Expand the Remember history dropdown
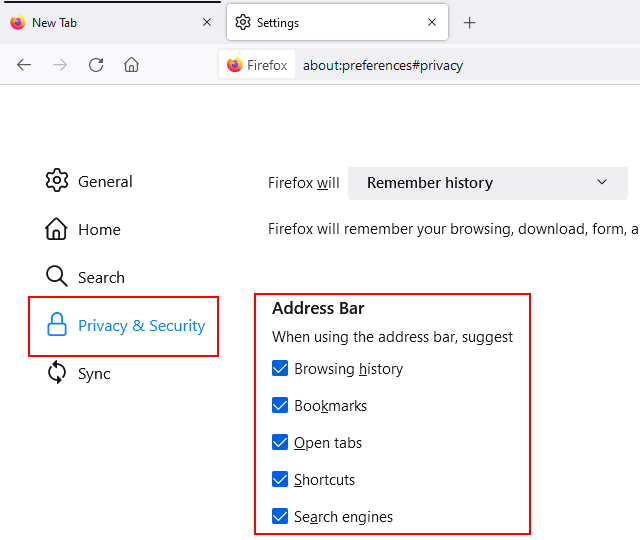The width and height of the screenshot is (640, 540). (x=487, y=183)
